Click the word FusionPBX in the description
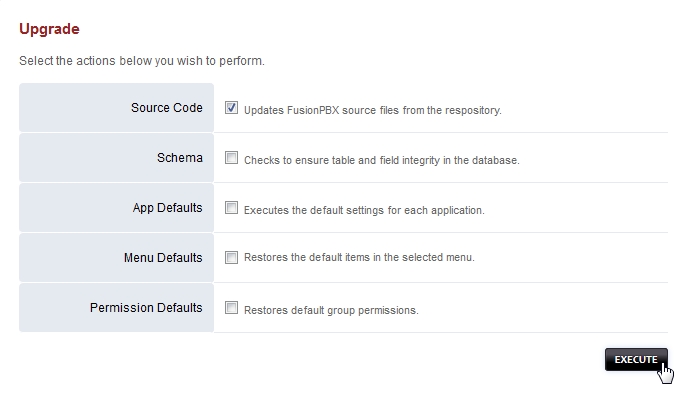The height and width of the screenshot is (418, 686). click(310, 110)
